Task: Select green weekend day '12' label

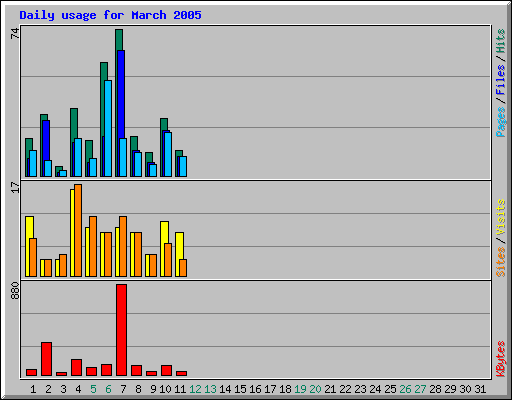Action: [x=195, y=389]
